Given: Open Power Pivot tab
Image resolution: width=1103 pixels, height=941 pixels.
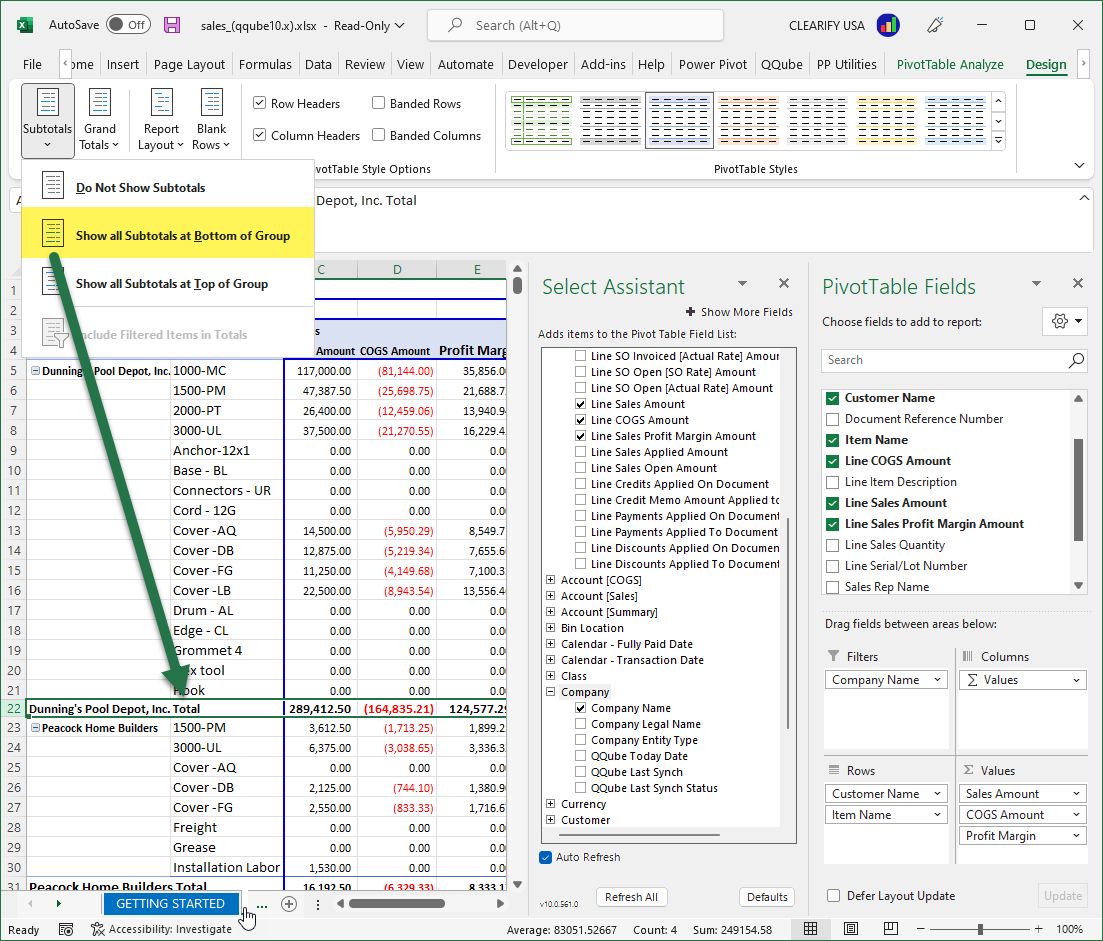Looking at the screenshot, I should (x=713, y=65).
